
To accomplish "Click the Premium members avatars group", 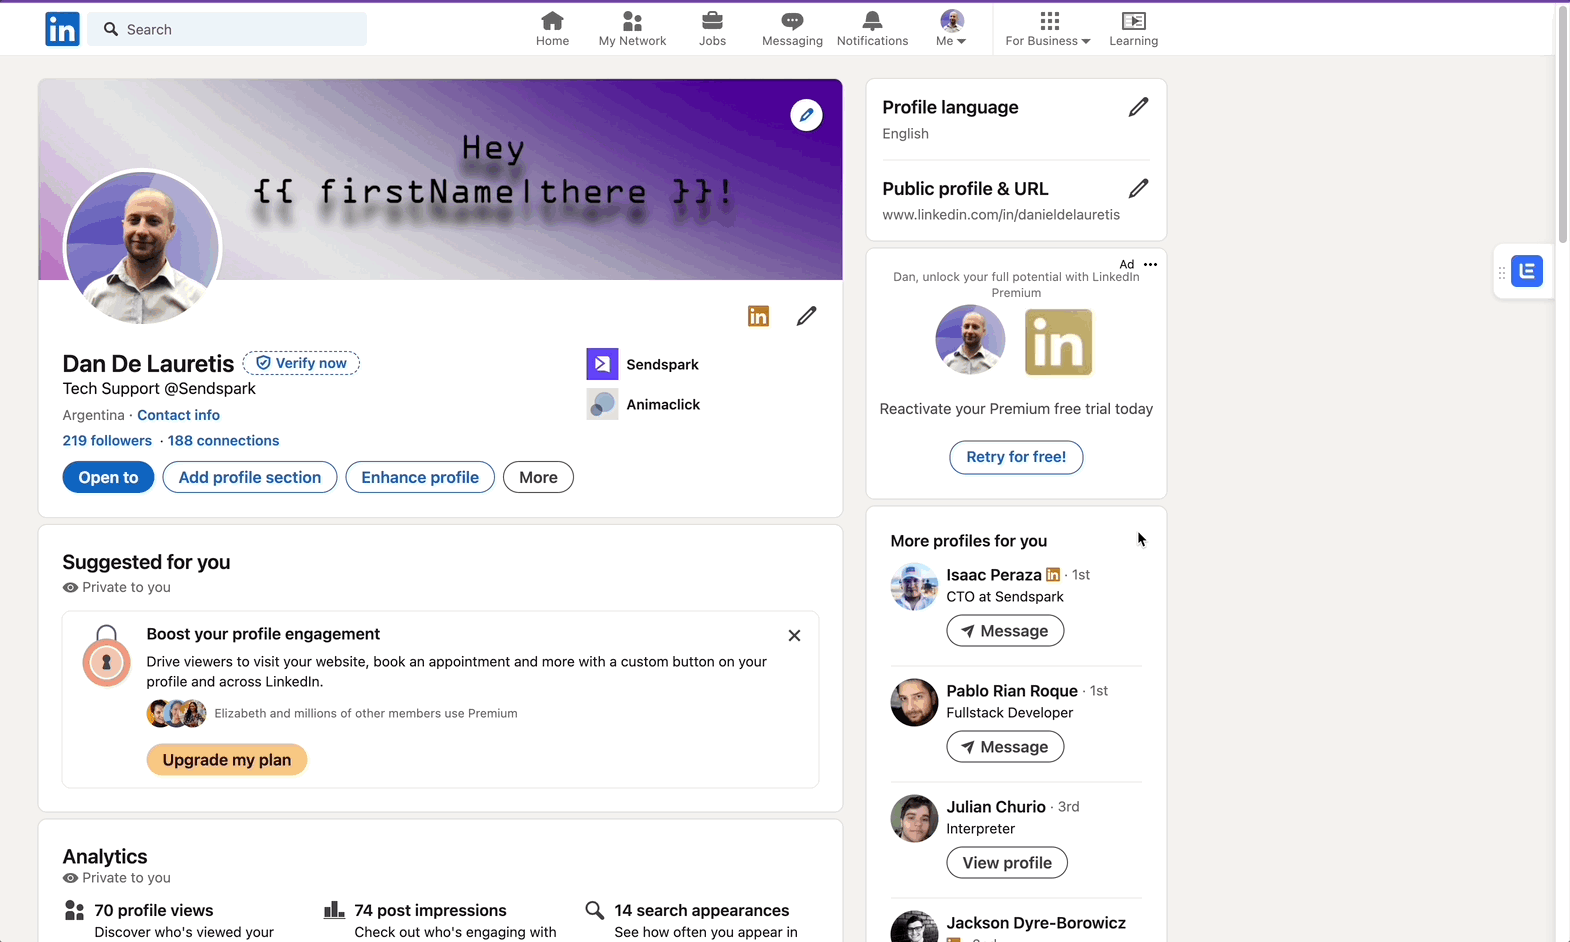I will (x=177, y=713).
